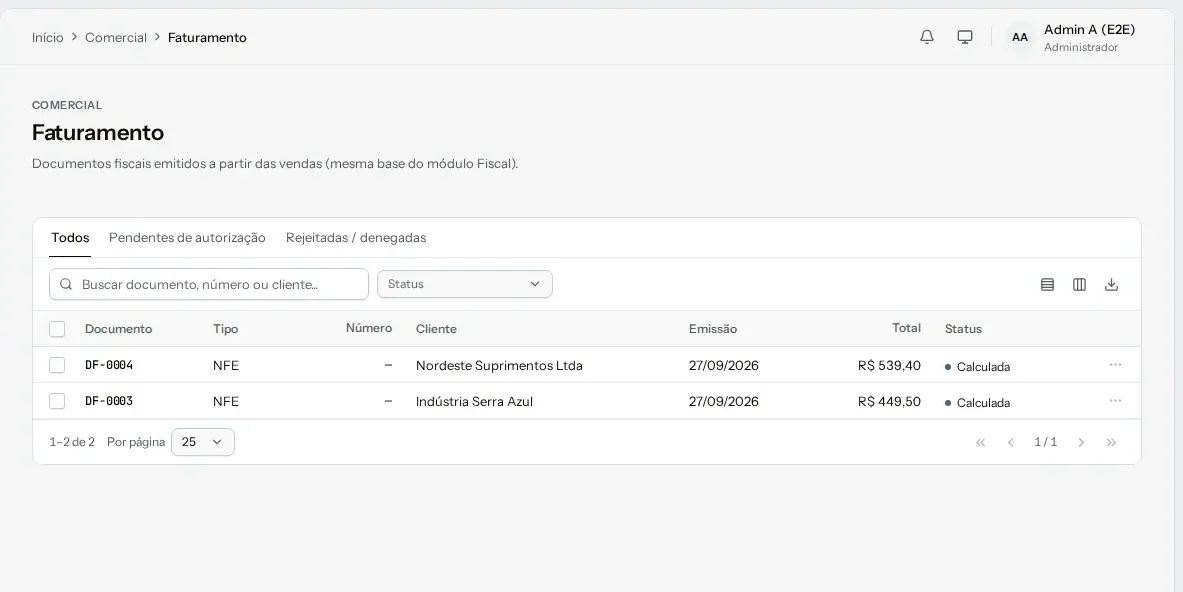Select all rows header checkbox
Viewport: 1183px width, 592px height.
[x=57, y=329]
